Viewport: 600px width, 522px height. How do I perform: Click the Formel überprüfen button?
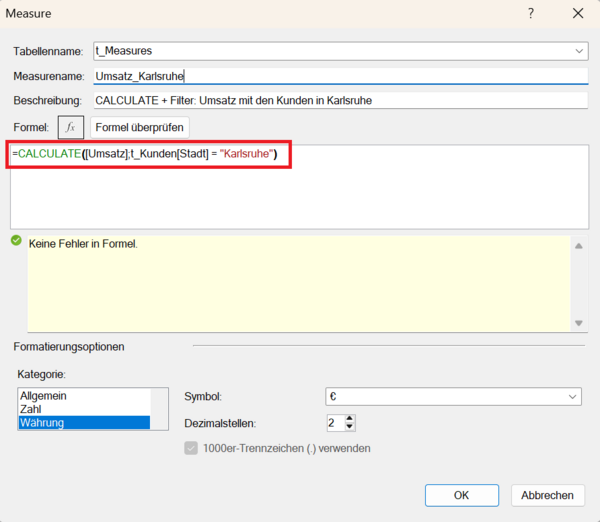click(x=139, y=127)
